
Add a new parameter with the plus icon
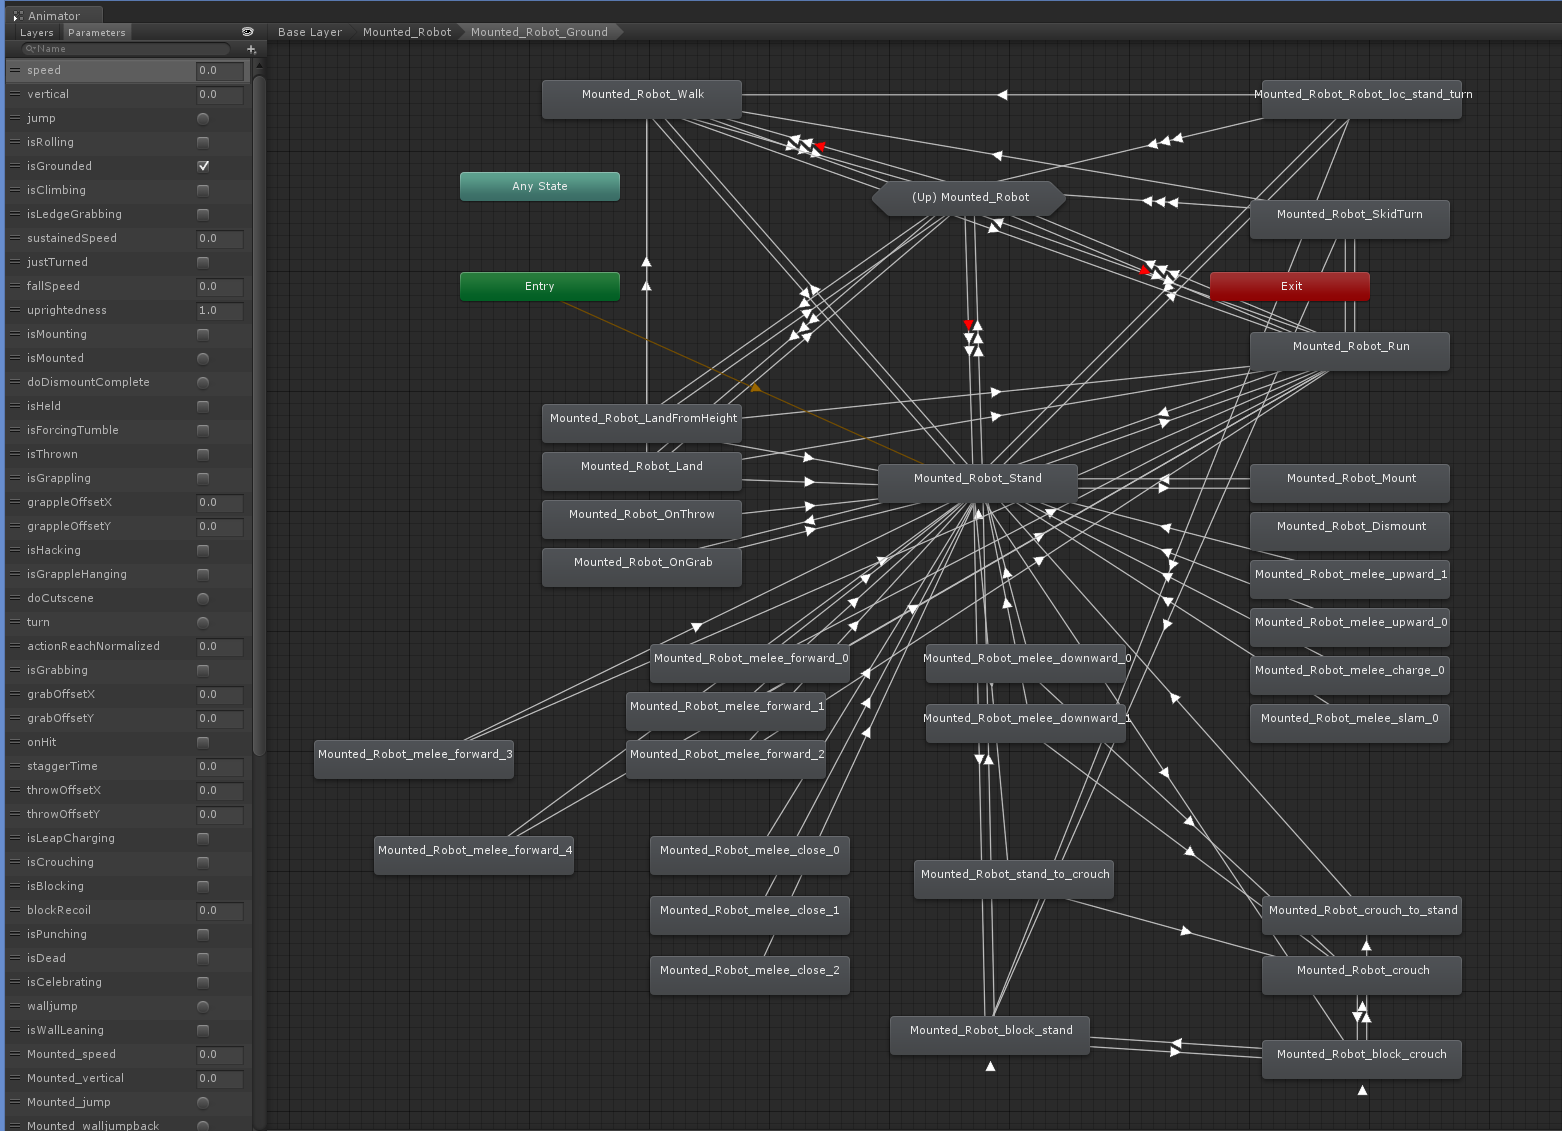click(251, 49)
